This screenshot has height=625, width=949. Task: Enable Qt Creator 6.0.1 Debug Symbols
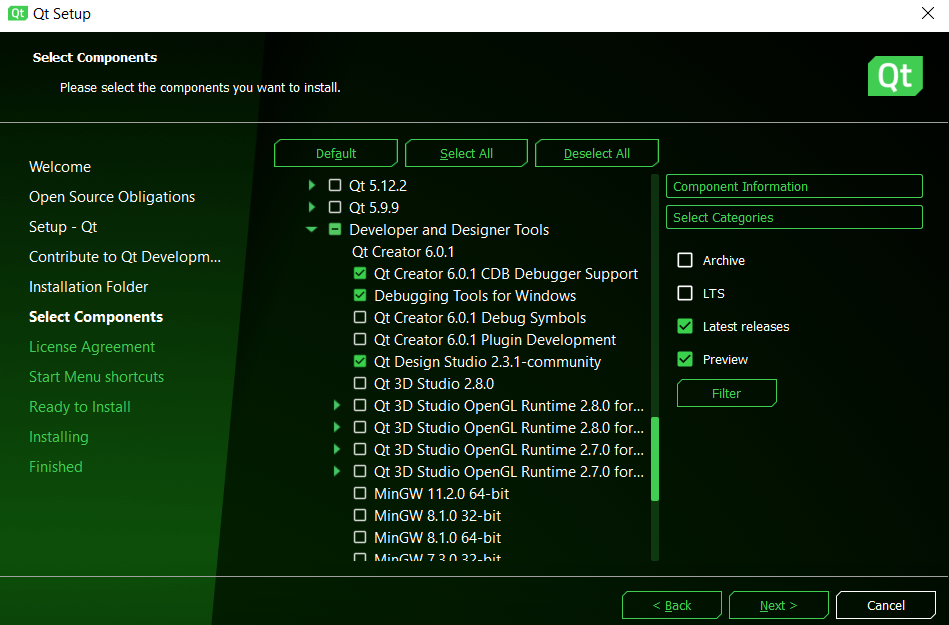coord(360,317)
